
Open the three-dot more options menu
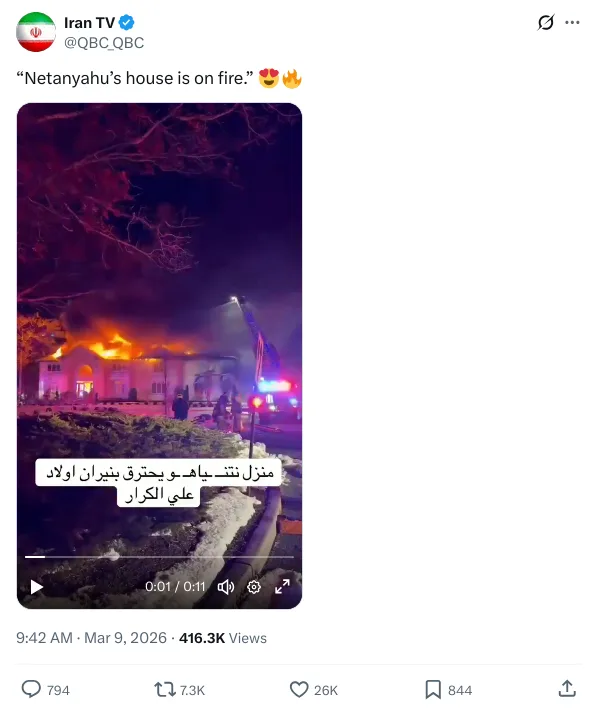[572, 22]
